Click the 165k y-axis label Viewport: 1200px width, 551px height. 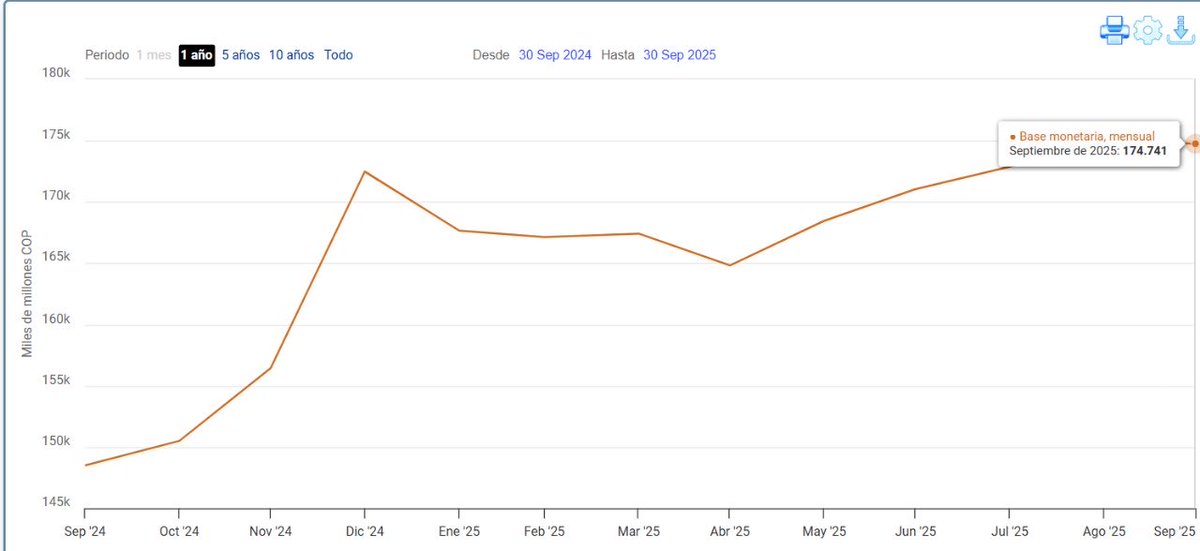[x=55, y=257]
